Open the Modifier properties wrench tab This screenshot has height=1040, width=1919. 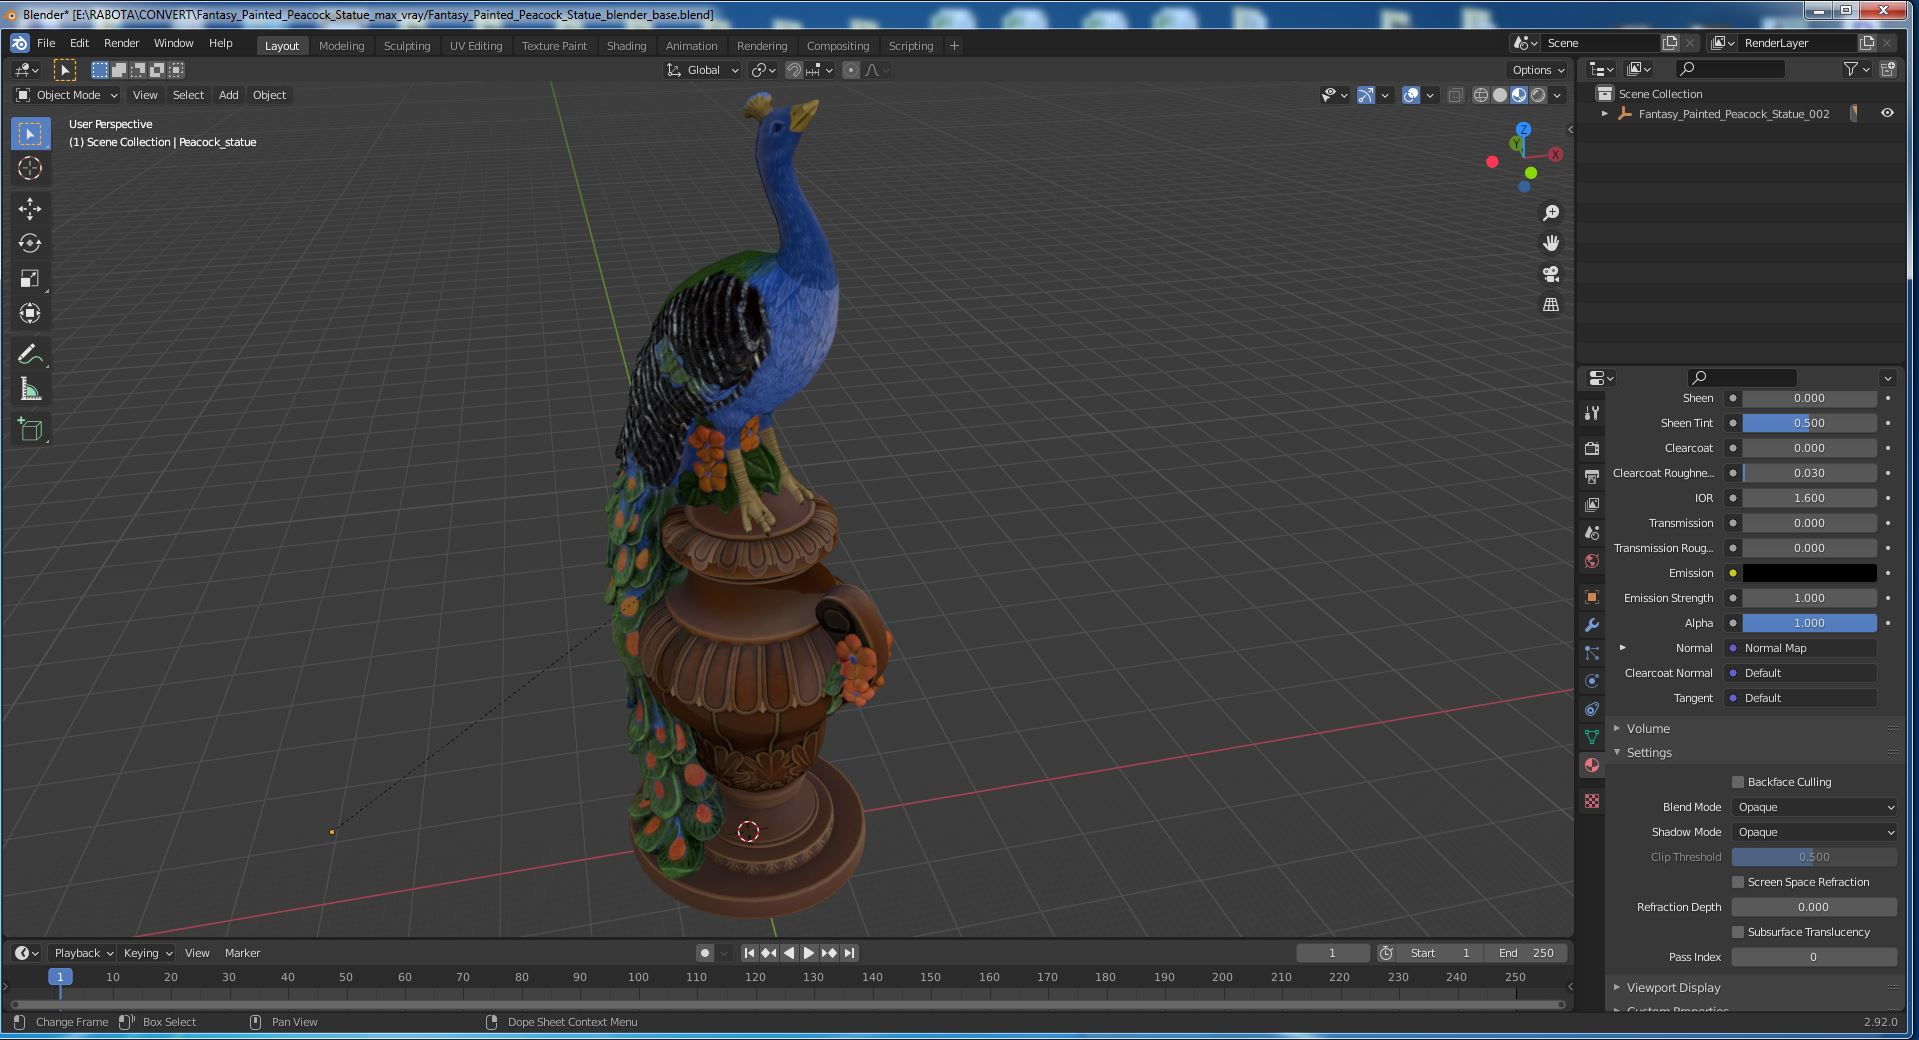(1592, 625)
